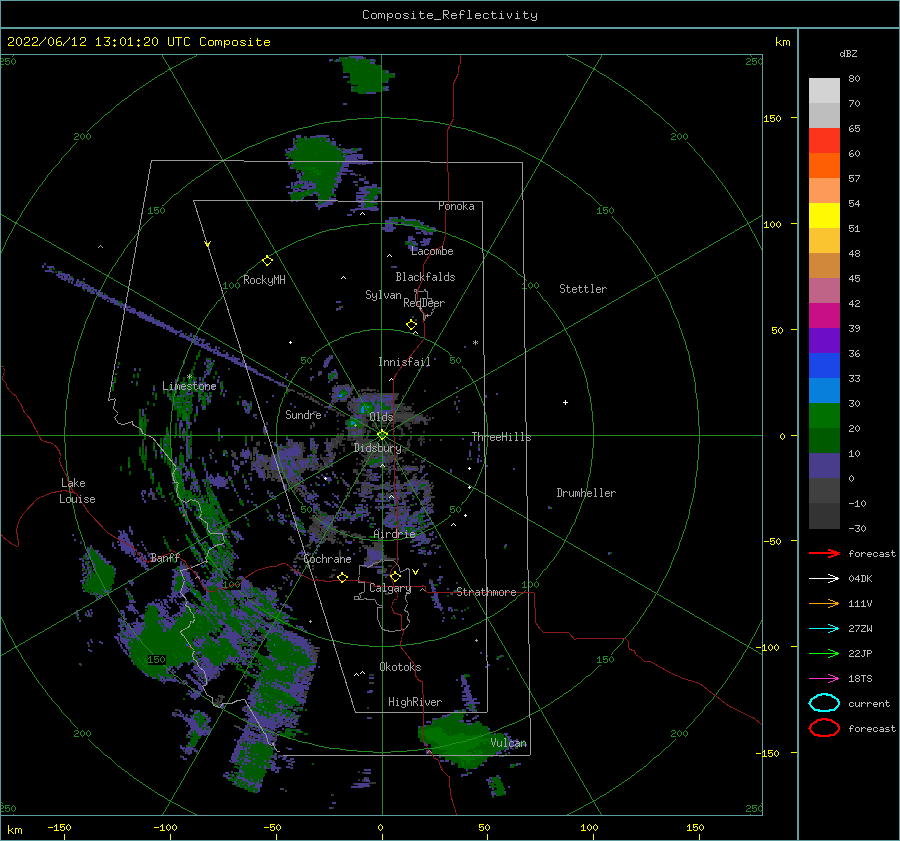The image size is (900, 841).
Task: Click the white plus marker east of ThreeHills
Action: click(565, 402)
